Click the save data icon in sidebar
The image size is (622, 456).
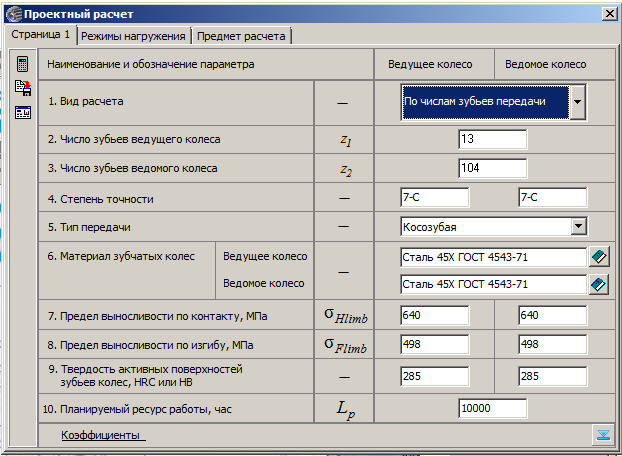[x=22, y=88]
